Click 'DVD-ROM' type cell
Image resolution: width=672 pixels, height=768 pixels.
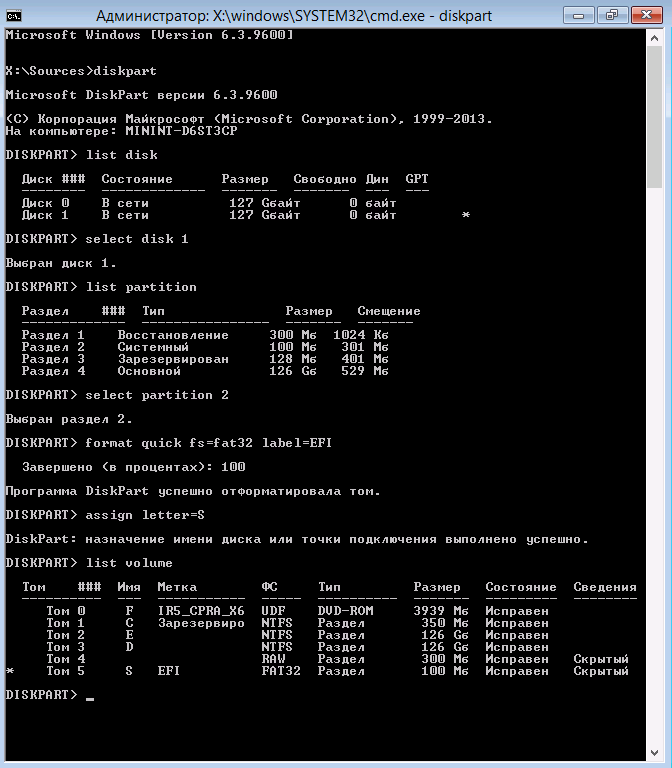(345, 611)
